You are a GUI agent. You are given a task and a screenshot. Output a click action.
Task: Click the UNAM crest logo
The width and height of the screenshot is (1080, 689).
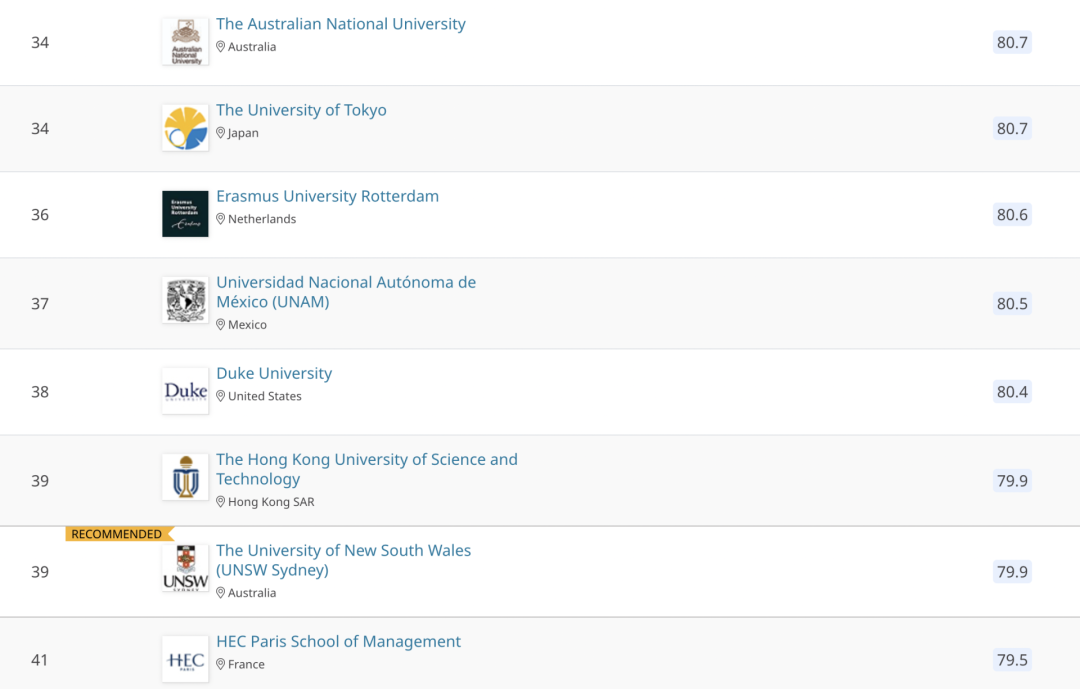(x=185, y=301)
